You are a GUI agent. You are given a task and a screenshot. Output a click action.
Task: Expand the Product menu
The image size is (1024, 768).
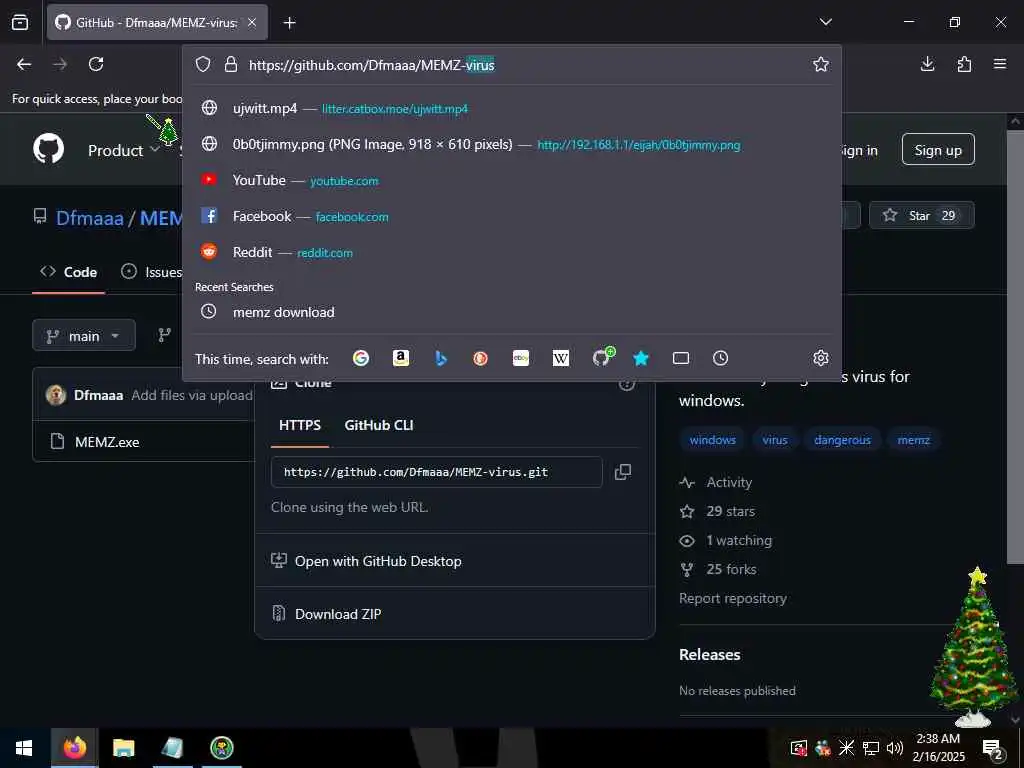(123, 150)
